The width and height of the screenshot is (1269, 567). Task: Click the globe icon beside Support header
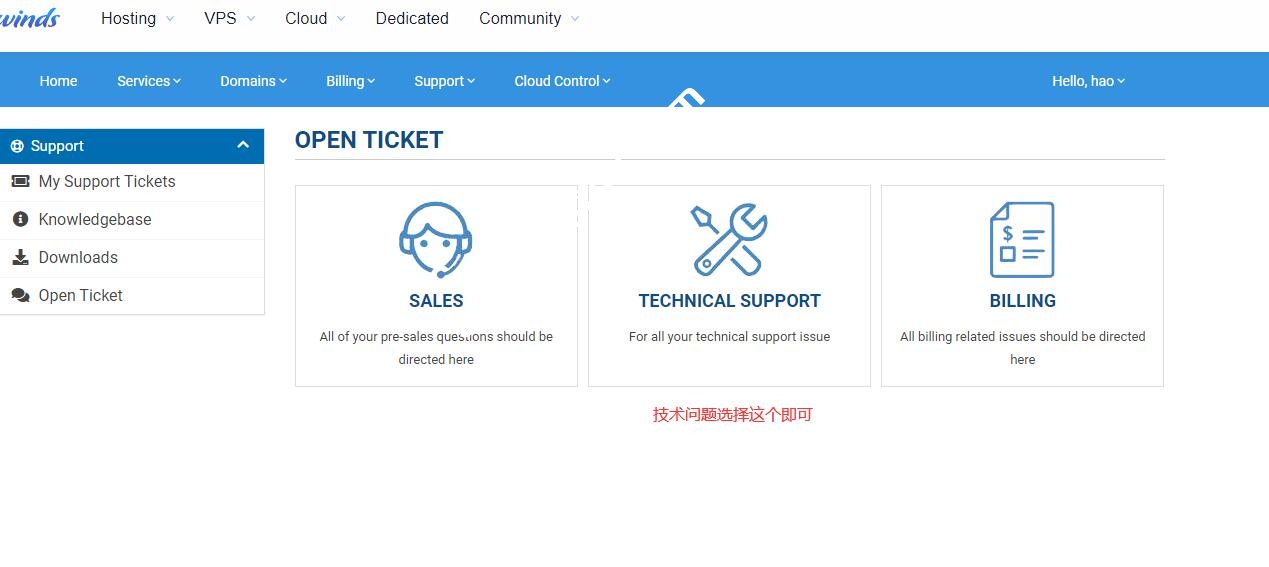[17, 146]
